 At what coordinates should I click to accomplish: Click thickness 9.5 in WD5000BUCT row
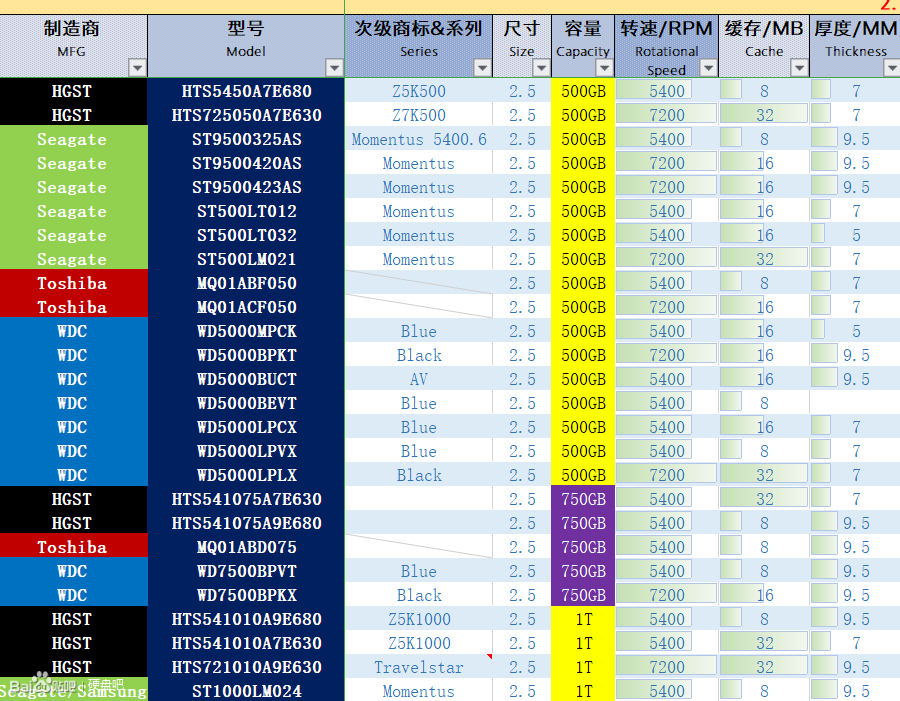855,379
